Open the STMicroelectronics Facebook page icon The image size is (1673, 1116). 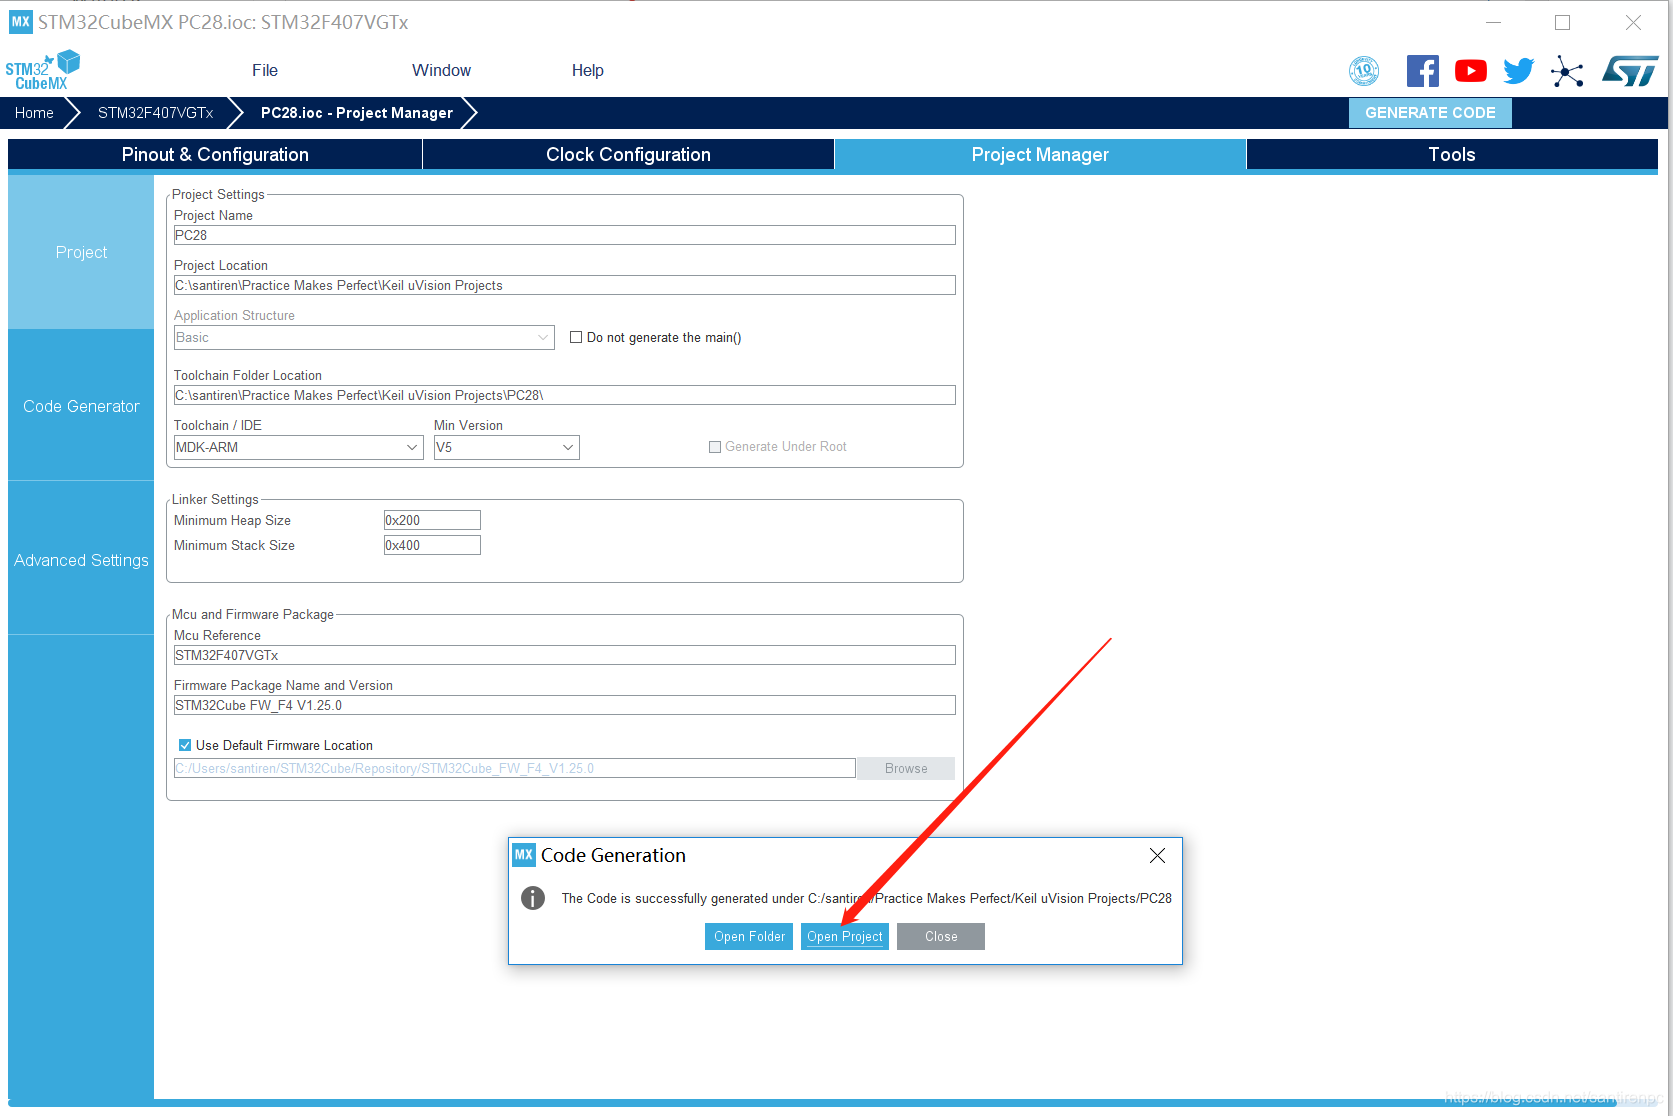coord(1422,70)
